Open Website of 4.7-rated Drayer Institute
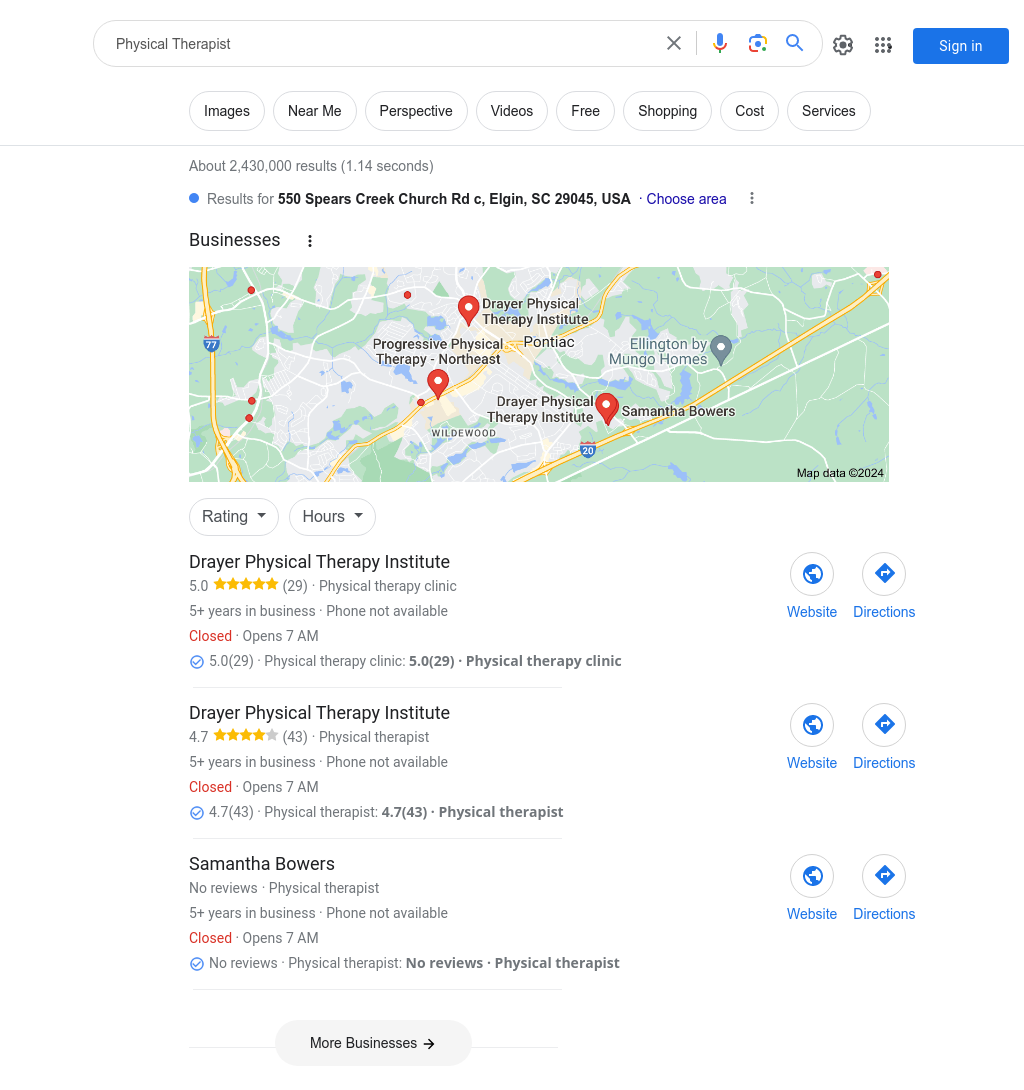Image resolution: width=1024 pixels, height=1090 pixels. [x=812, y=725]
